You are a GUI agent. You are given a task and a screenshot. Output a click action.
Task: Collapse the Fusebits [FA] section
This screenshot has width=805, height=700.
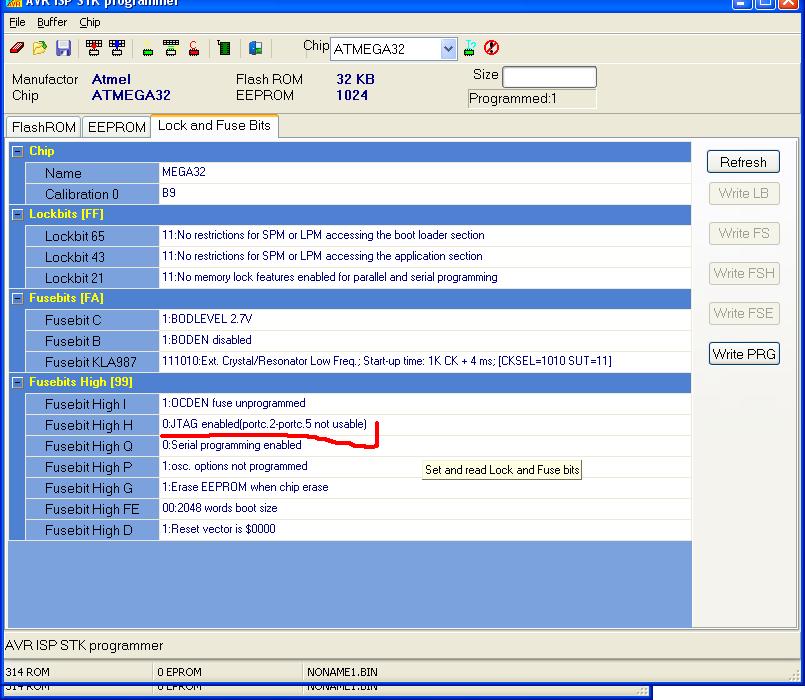(17, 298)
